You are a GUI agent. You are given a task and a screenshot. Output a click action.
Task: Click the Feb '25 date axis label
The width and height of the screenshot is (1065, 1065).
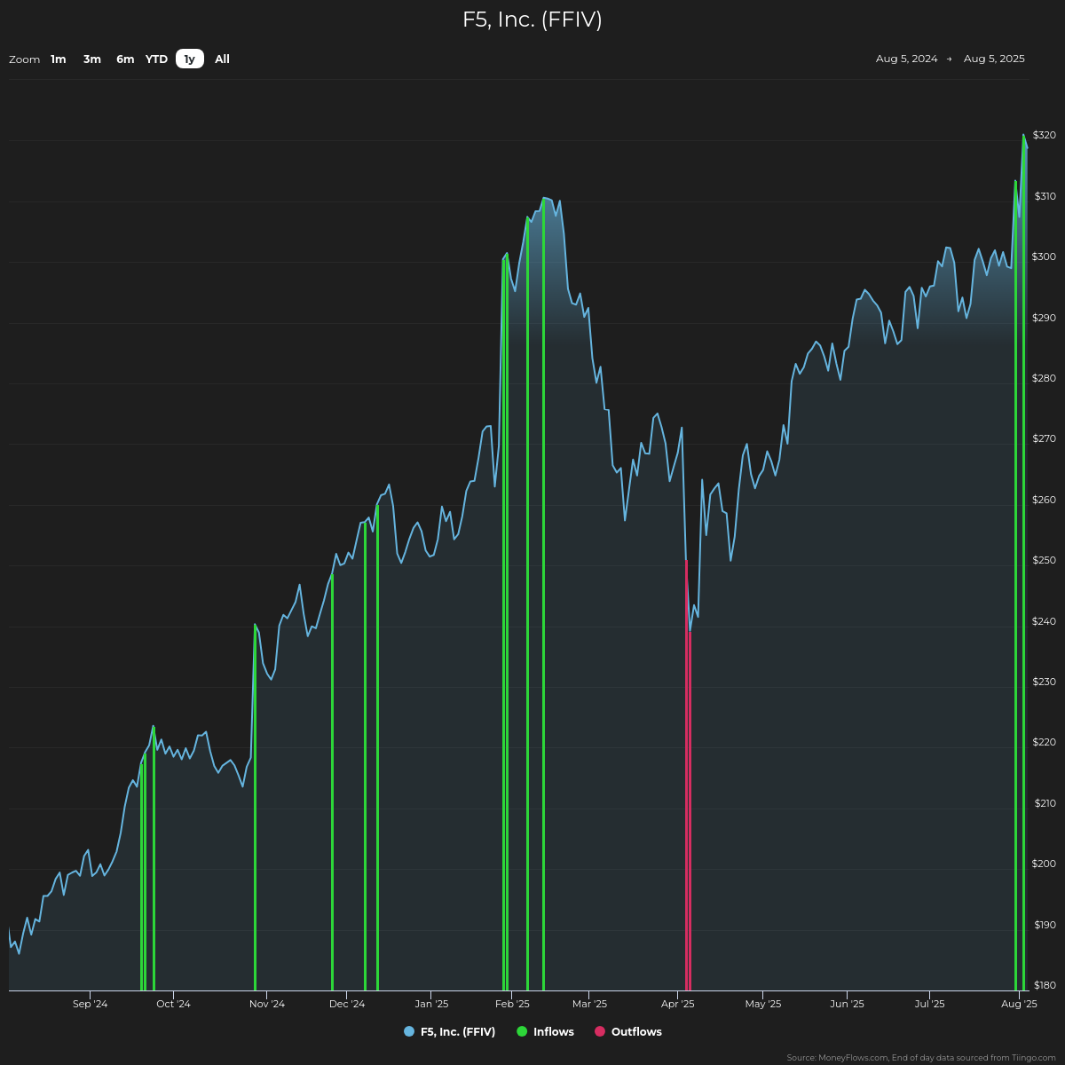click(x=512, y=1004)
